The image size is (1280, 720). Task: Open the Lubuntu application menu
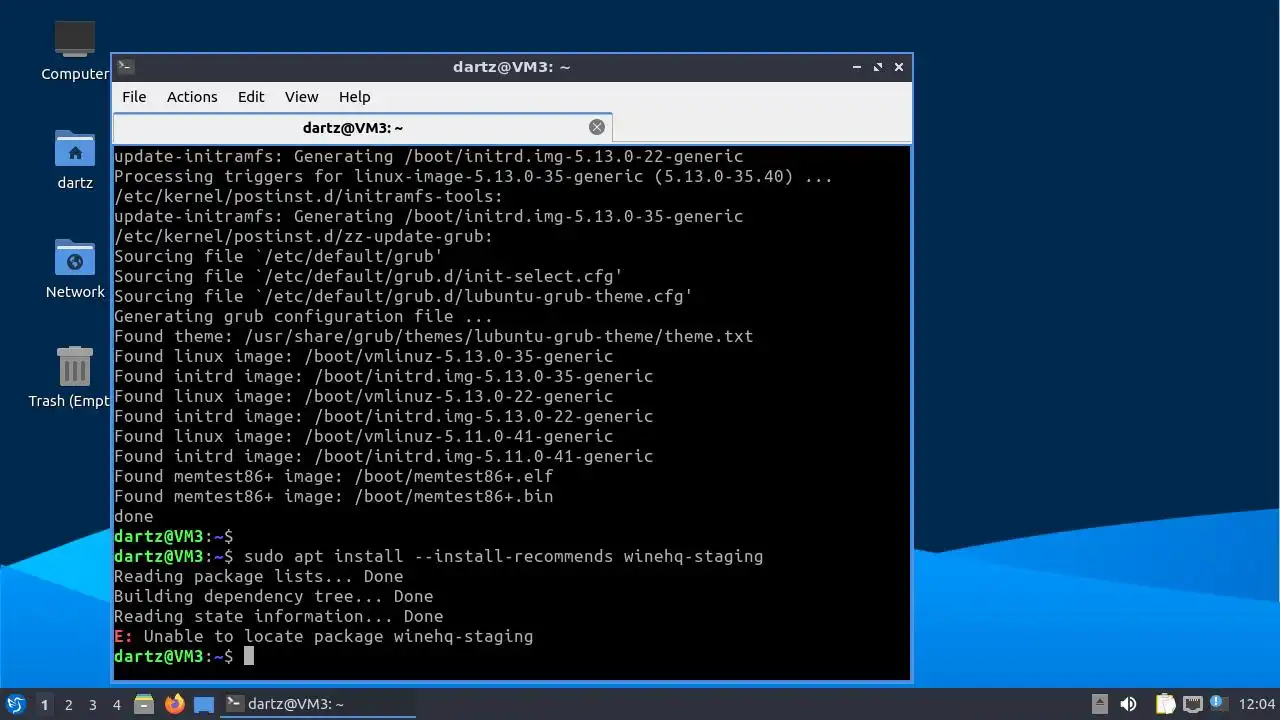[15, 704]
